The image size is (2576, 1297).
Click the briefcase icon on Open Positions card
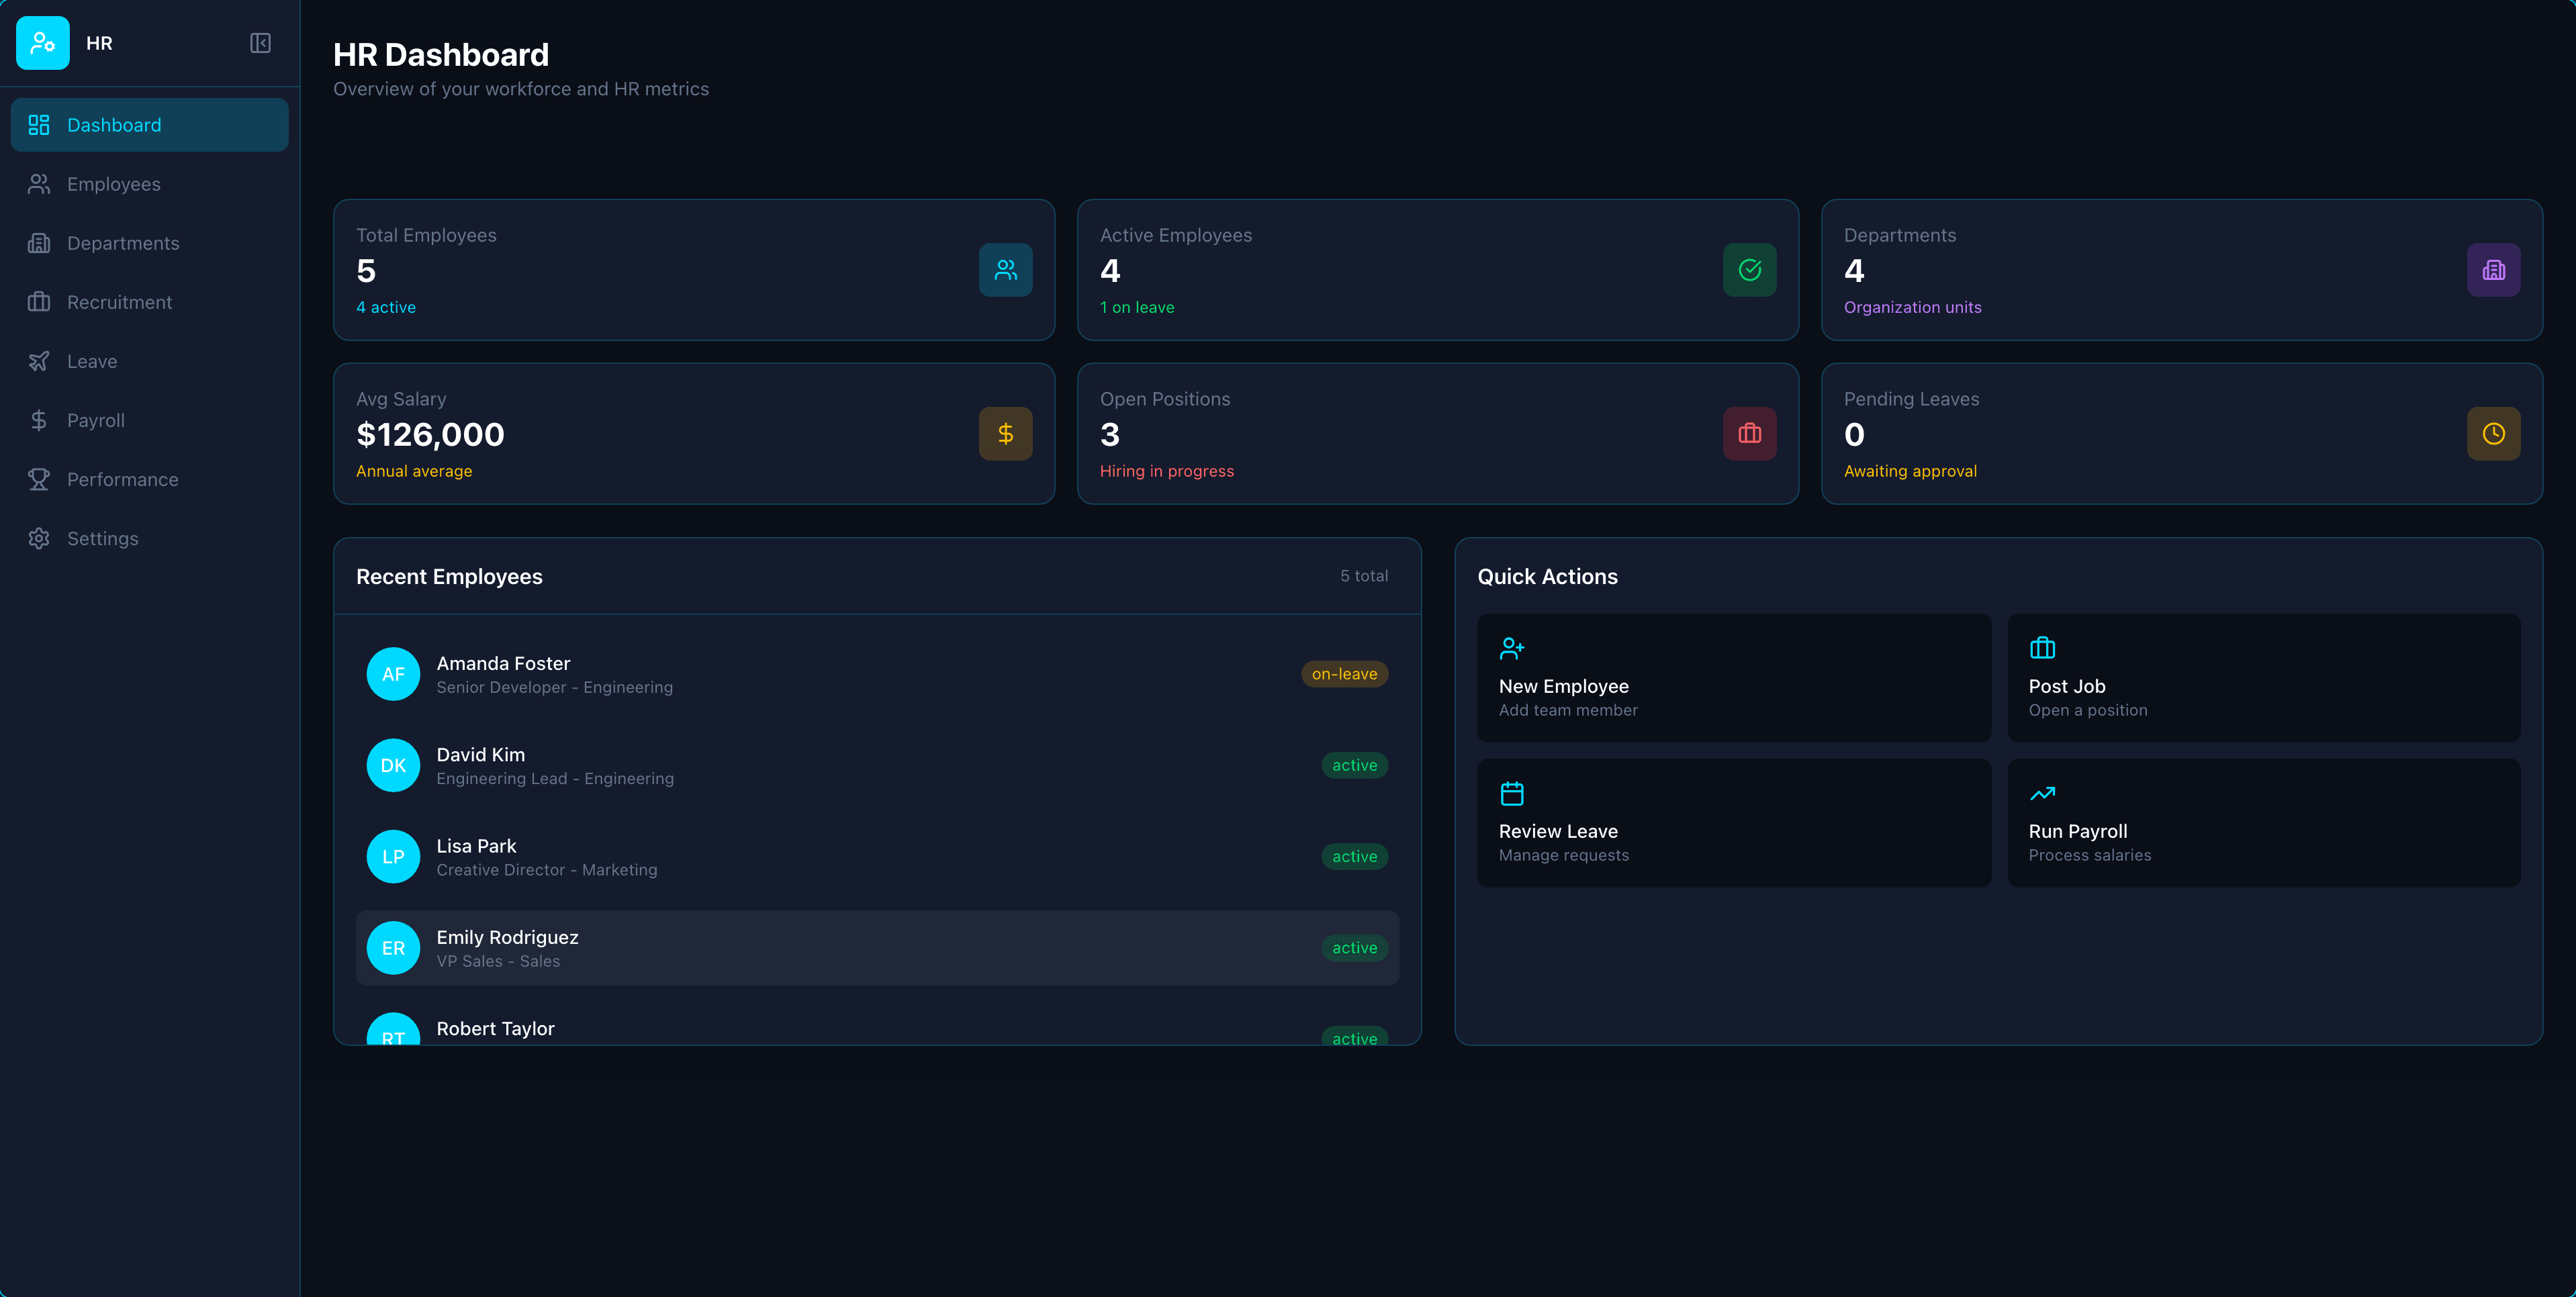pyautogui.click(x=1749, y=433)
